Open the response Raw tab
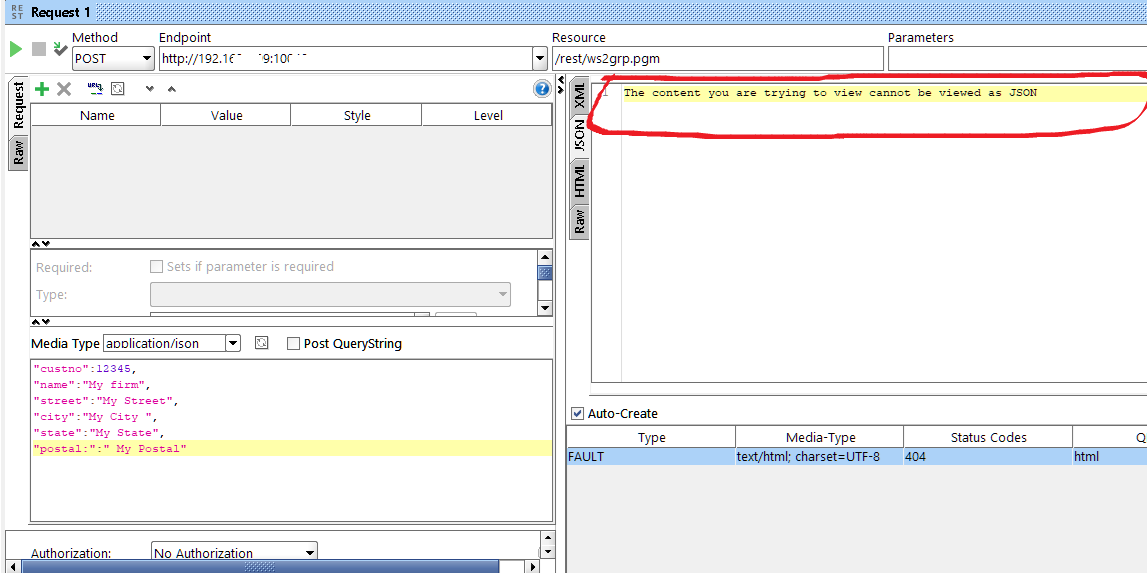Viewport: 1147px width, 573px height. point(579,222)
